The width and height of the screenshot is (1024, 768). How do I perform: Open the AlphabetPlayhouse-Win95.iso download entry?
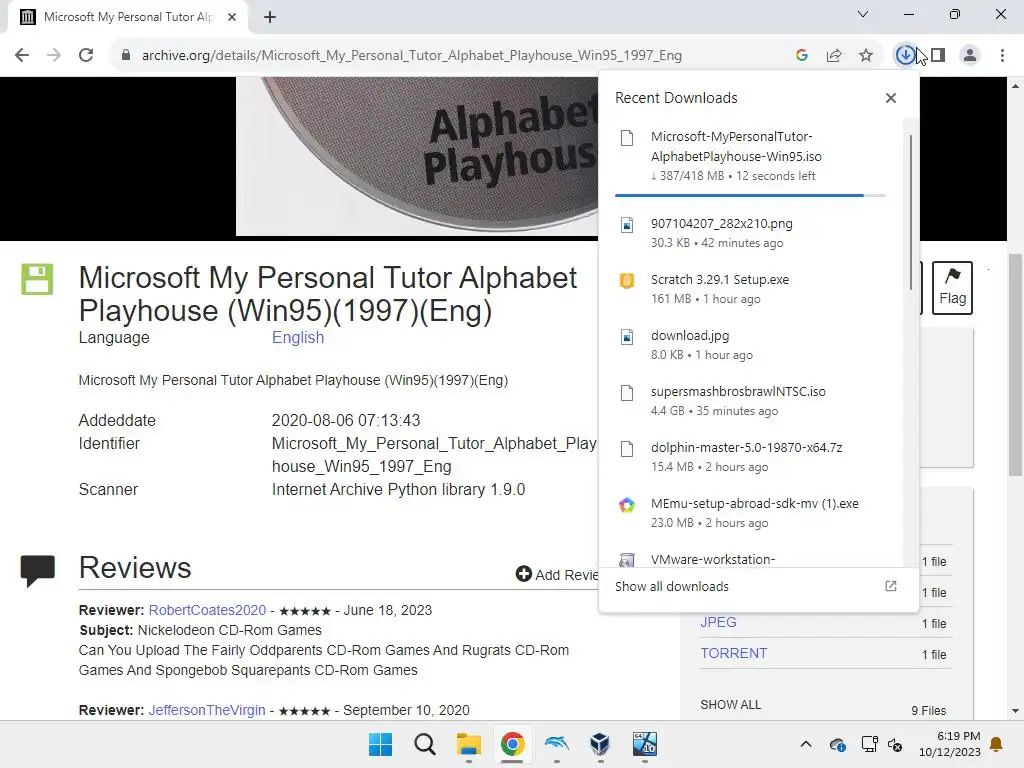coord(750,156)
